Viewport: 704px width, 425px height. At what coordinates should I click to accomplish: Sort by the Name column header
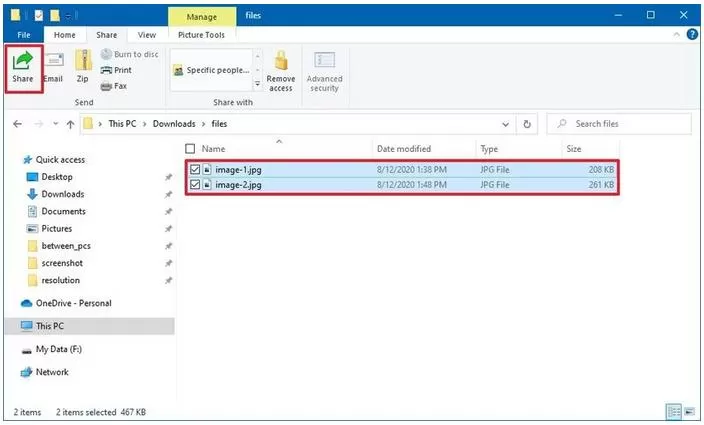pos(213,149)
